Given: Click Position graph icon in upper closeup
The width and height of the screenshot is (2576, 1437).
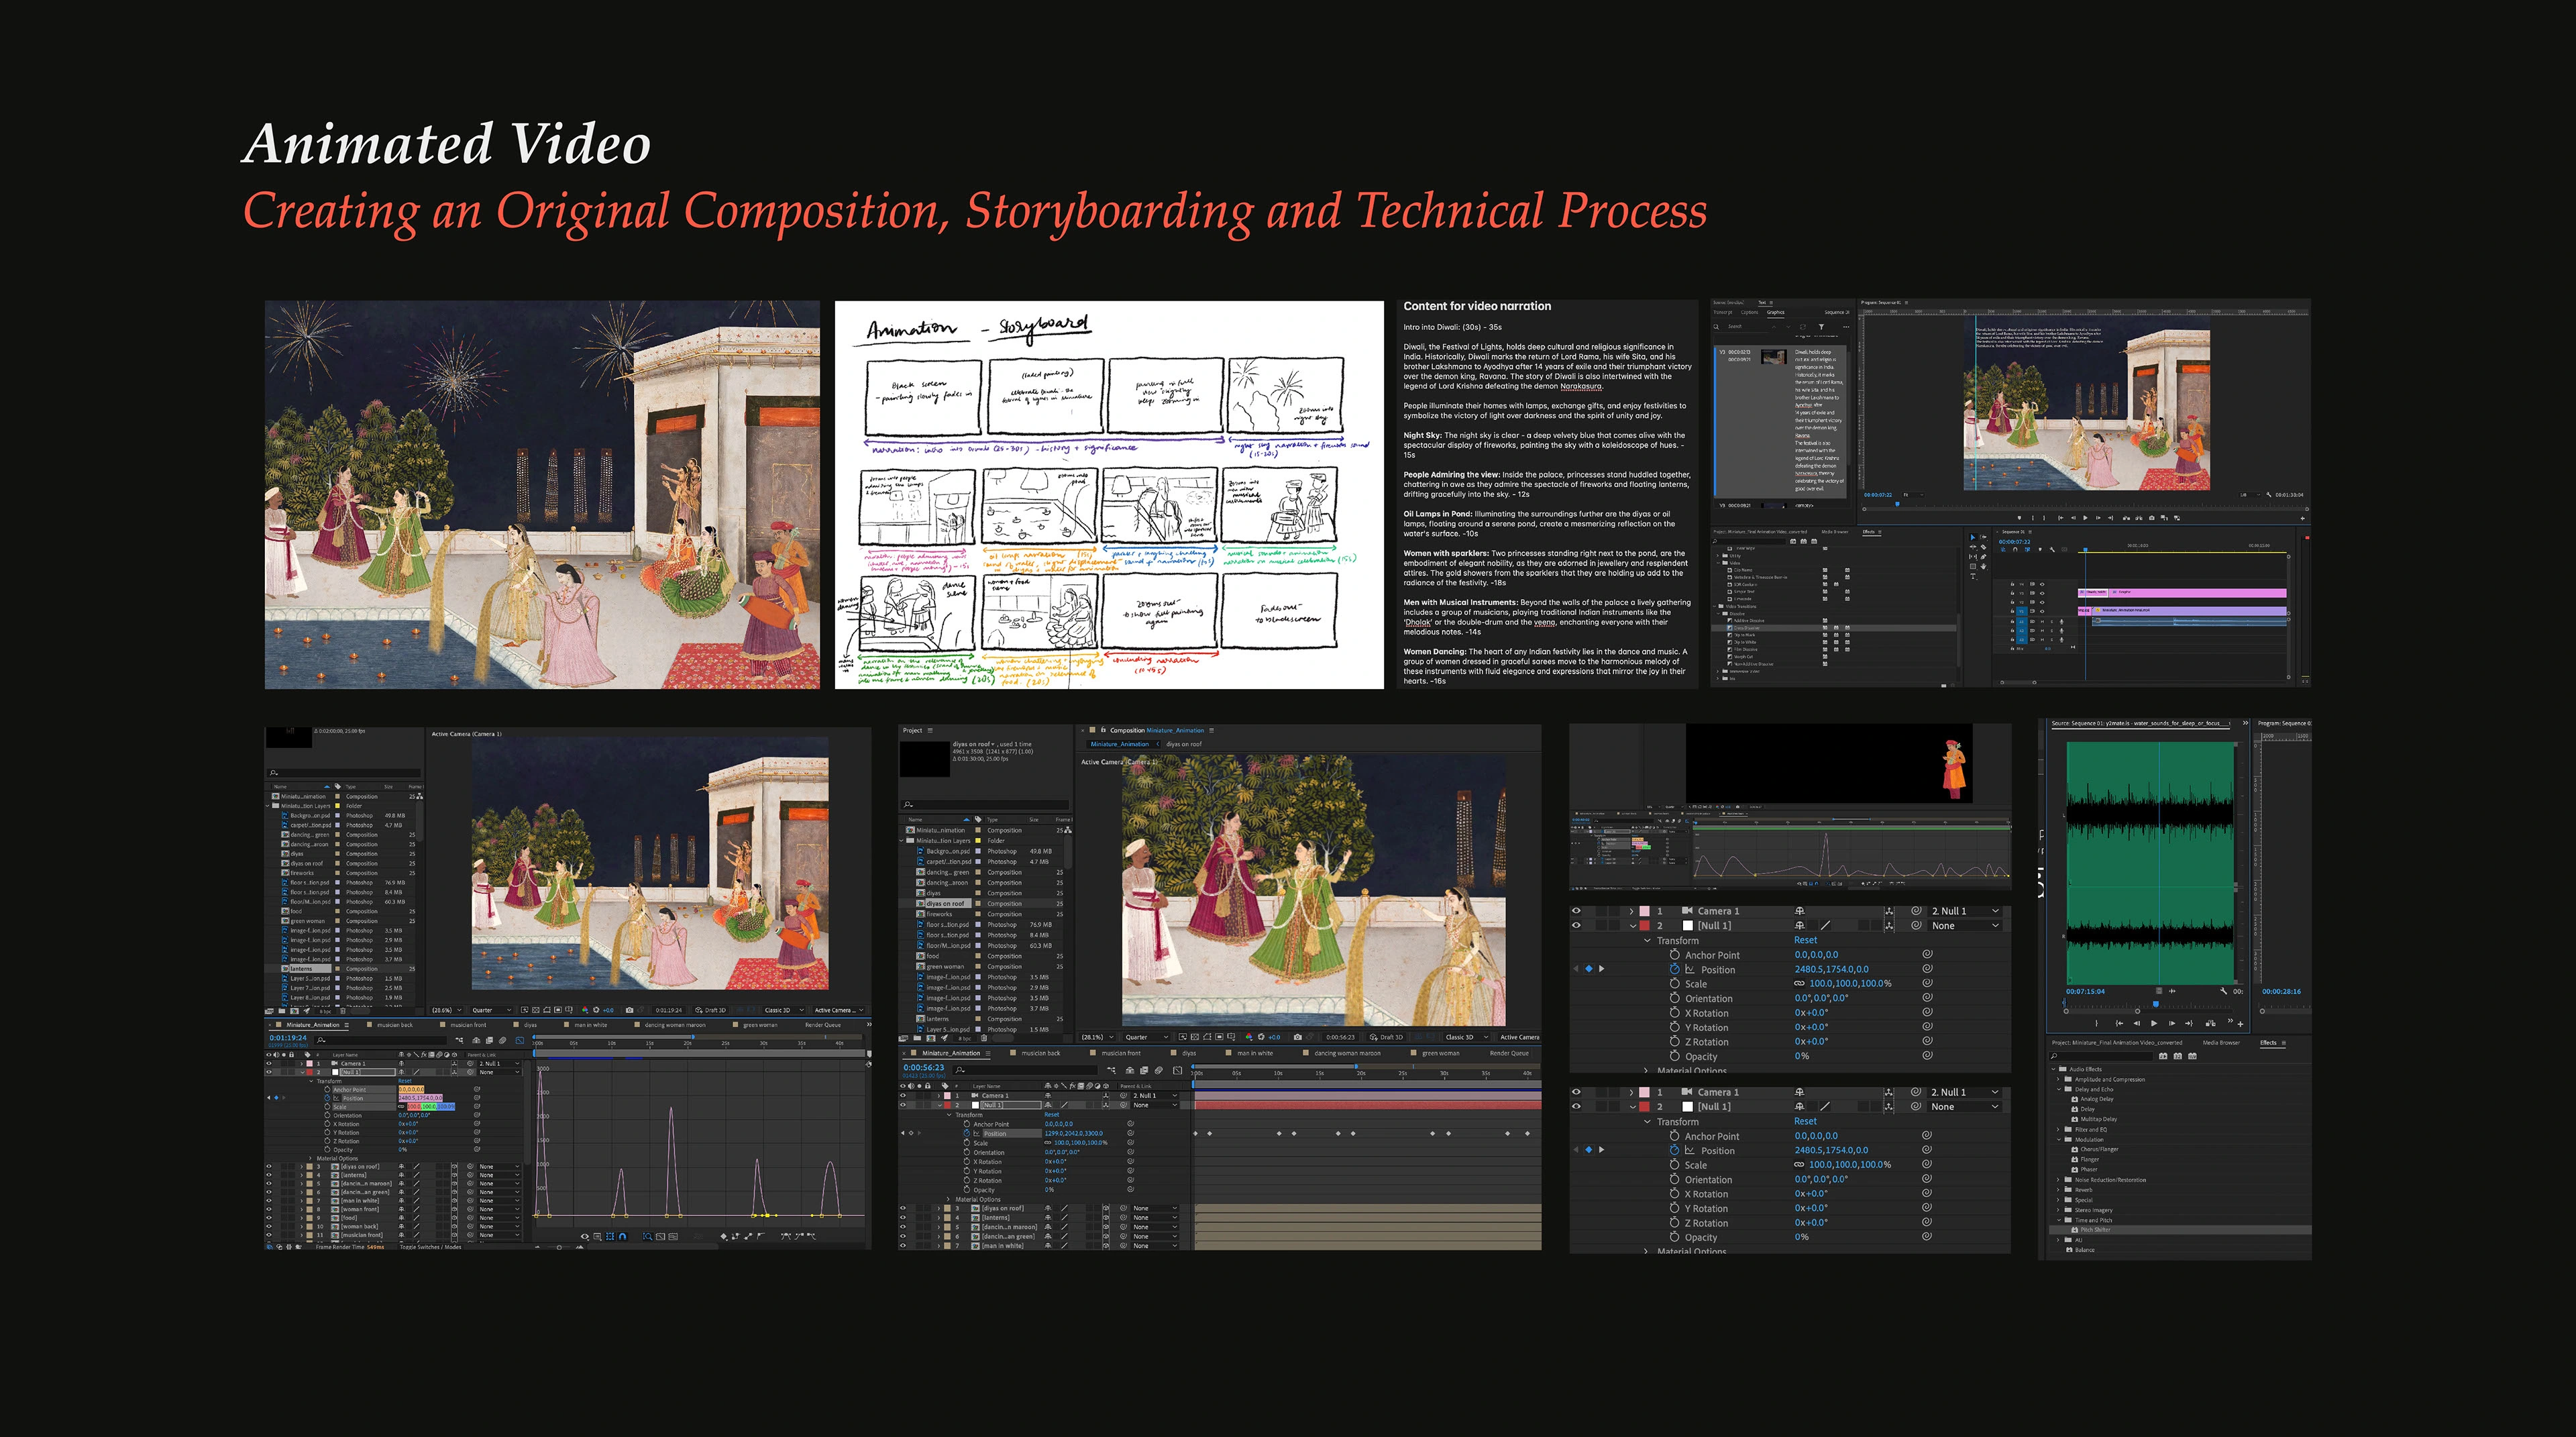Looking at the screenshot, I should tap(1690, 969).
